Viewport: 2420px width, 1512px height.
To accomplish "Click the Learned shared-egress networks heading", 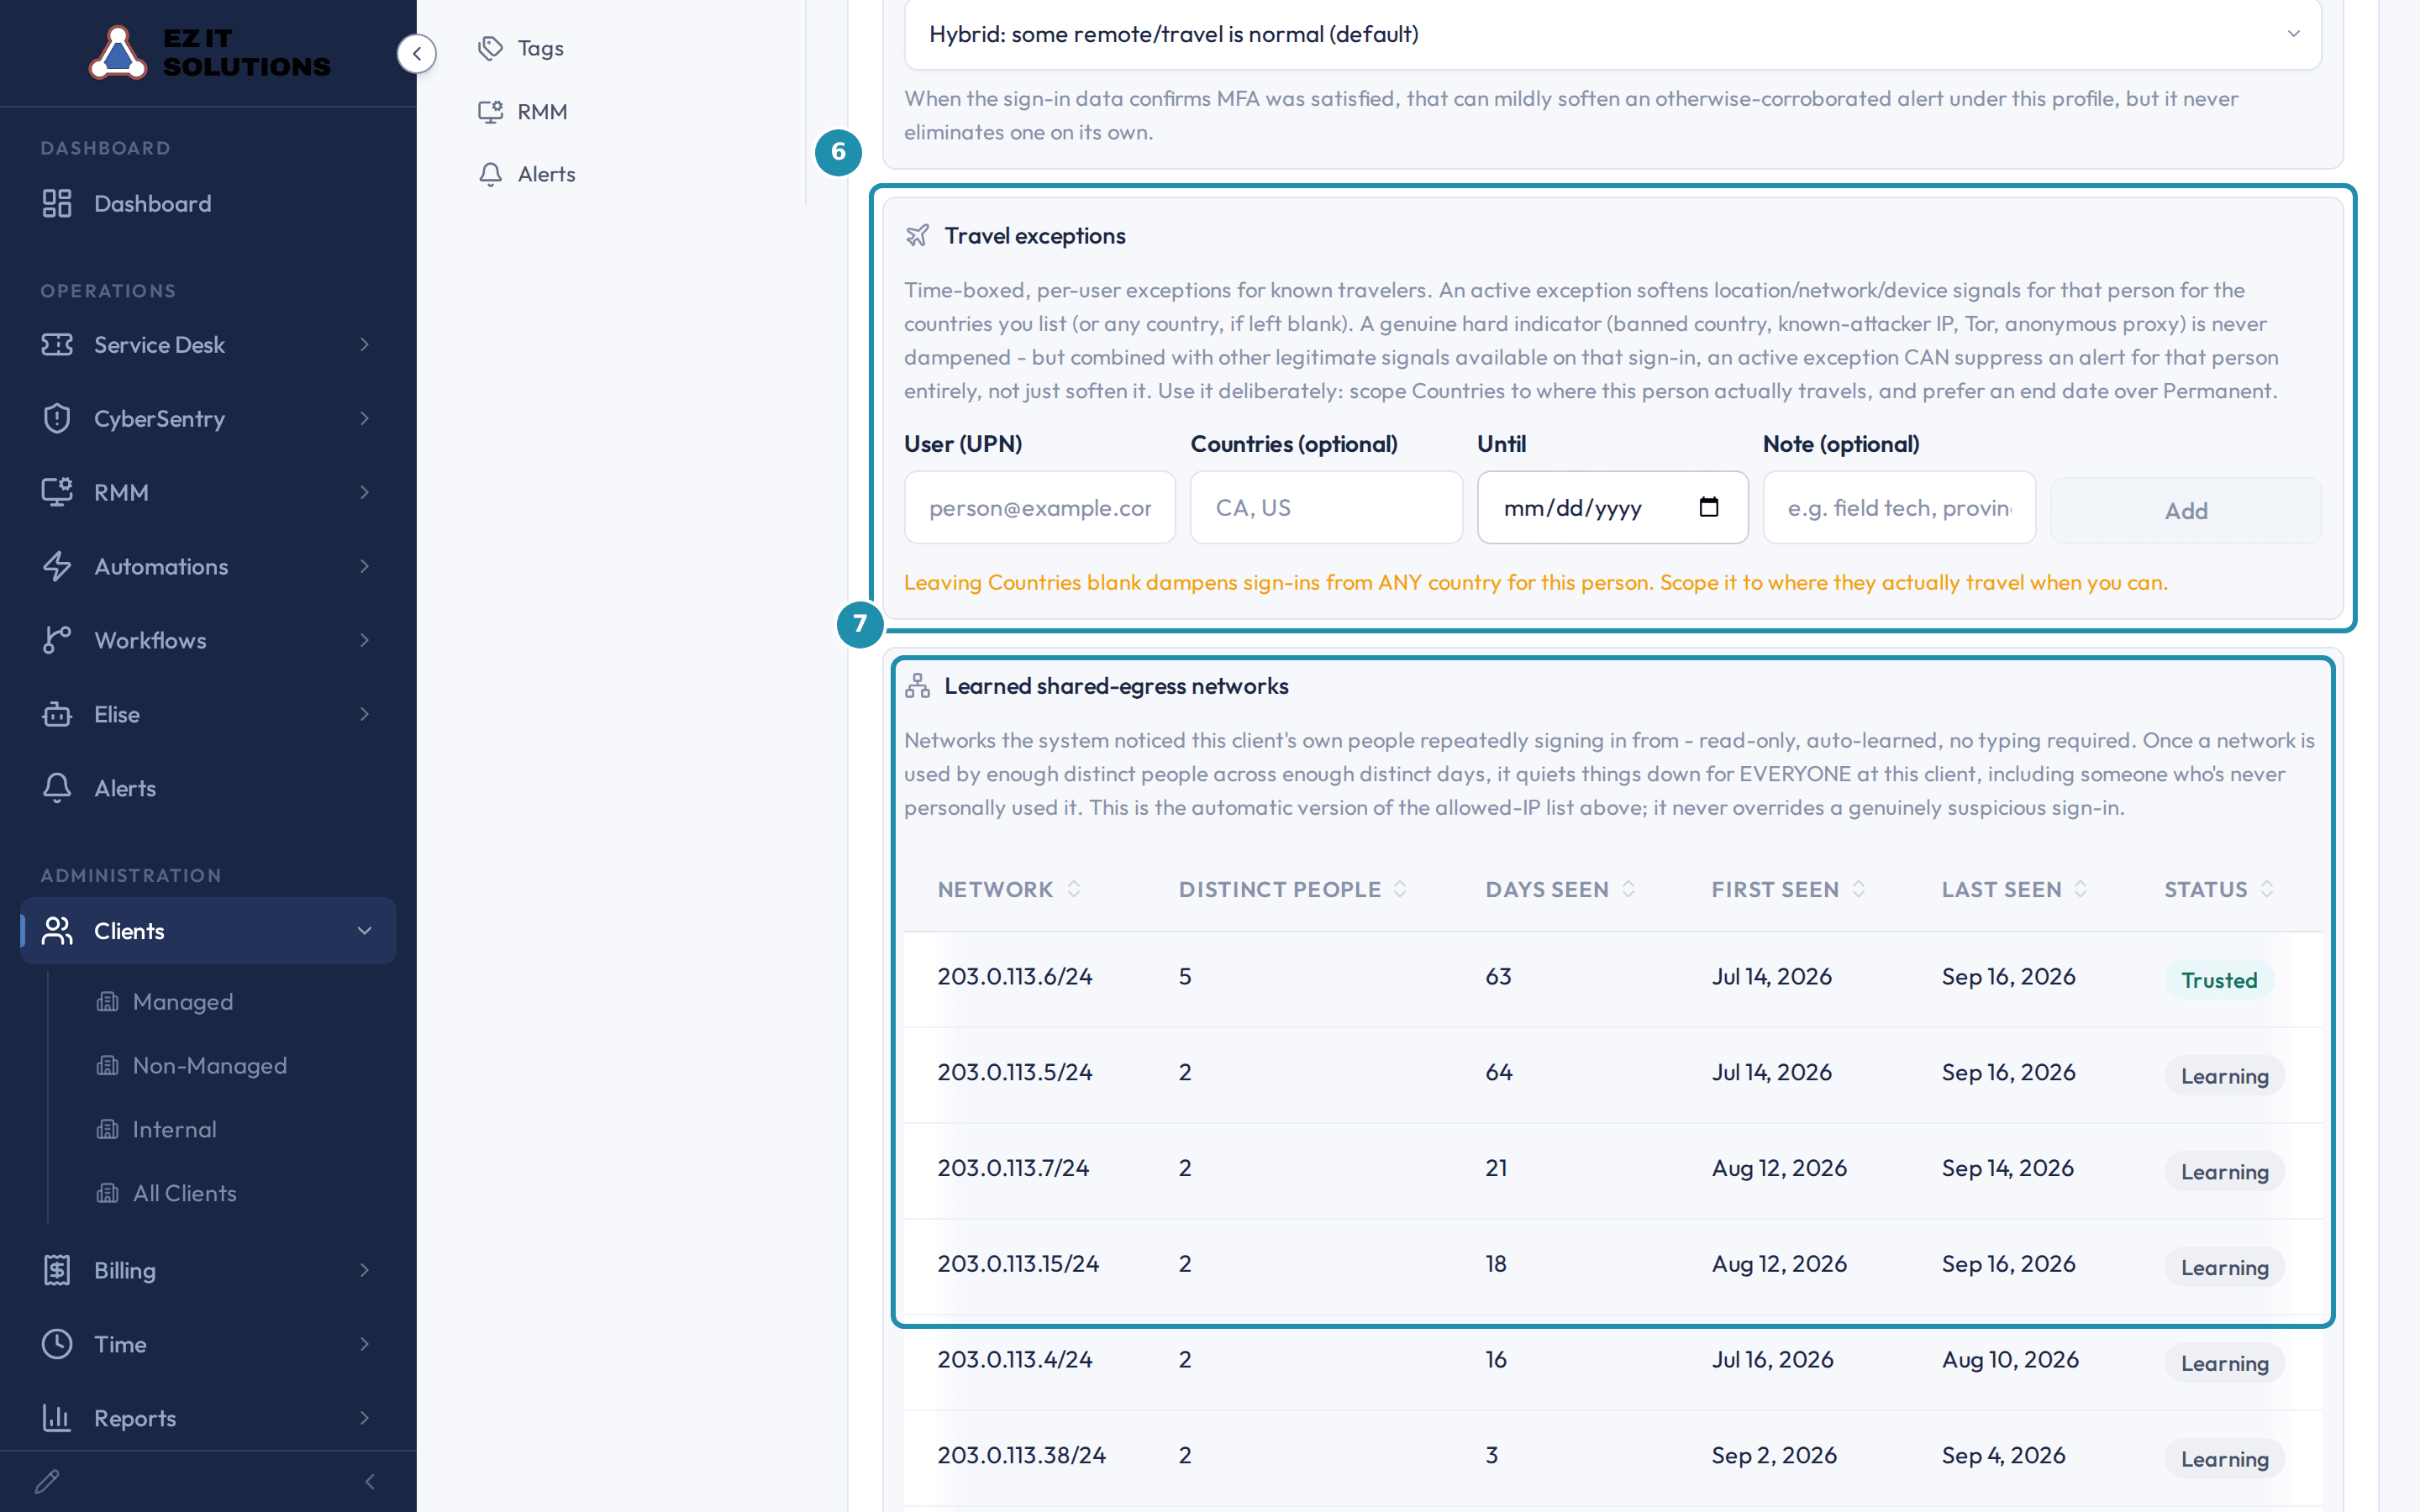I will [1116, 687].
